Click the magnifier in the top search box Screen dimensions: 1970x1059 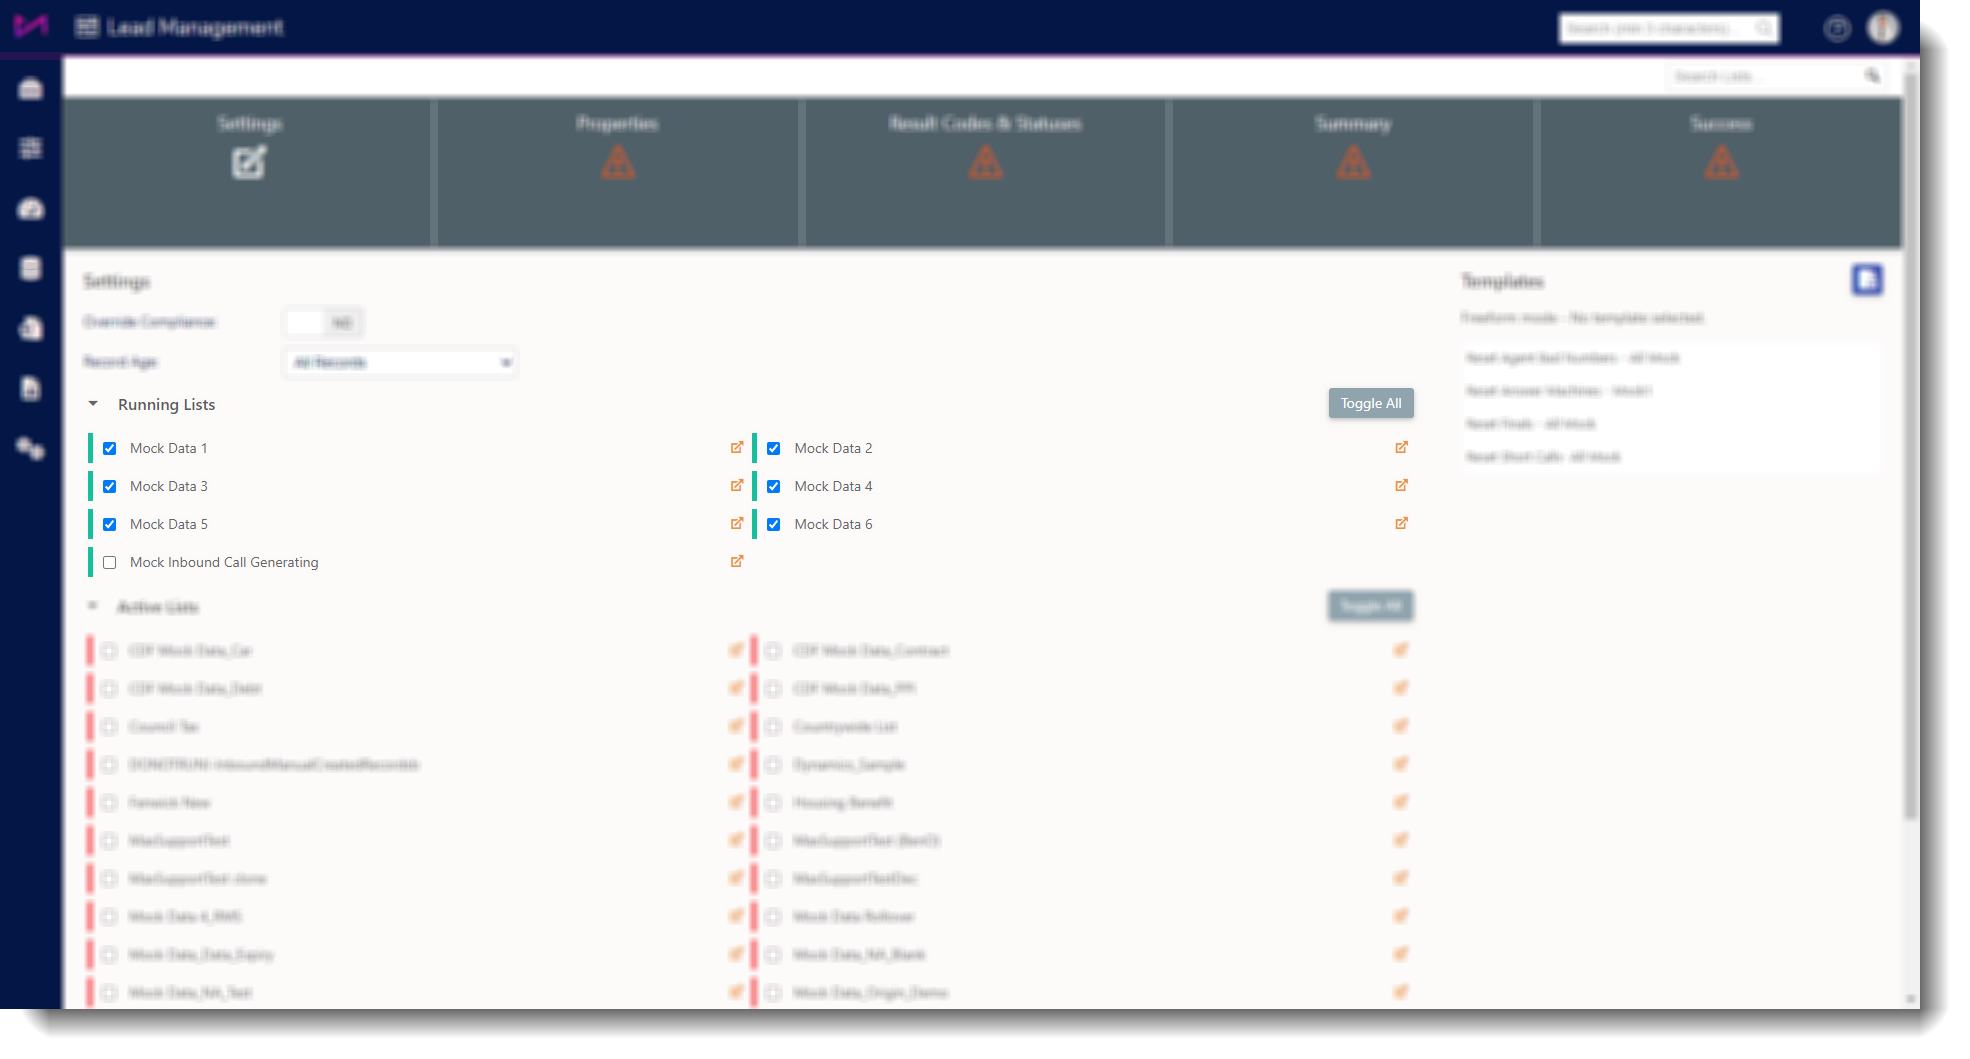point(1765,28)
